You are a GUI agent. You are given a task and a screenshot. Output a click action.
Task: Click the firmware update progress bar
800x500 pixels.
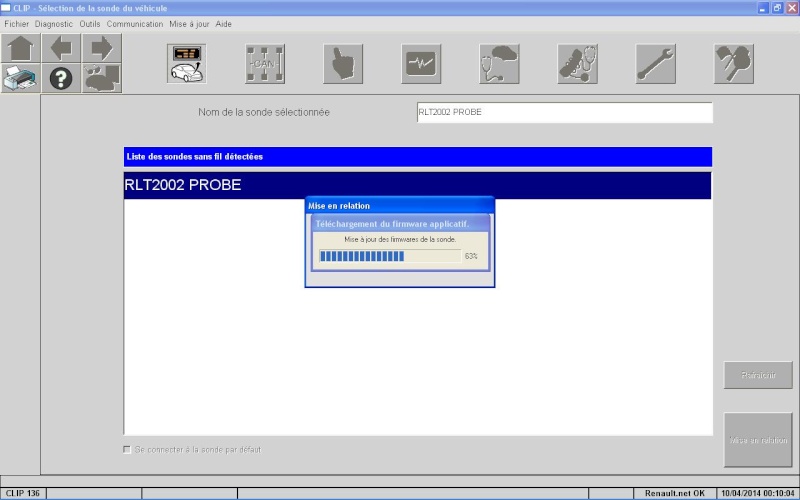coord(390,256)
